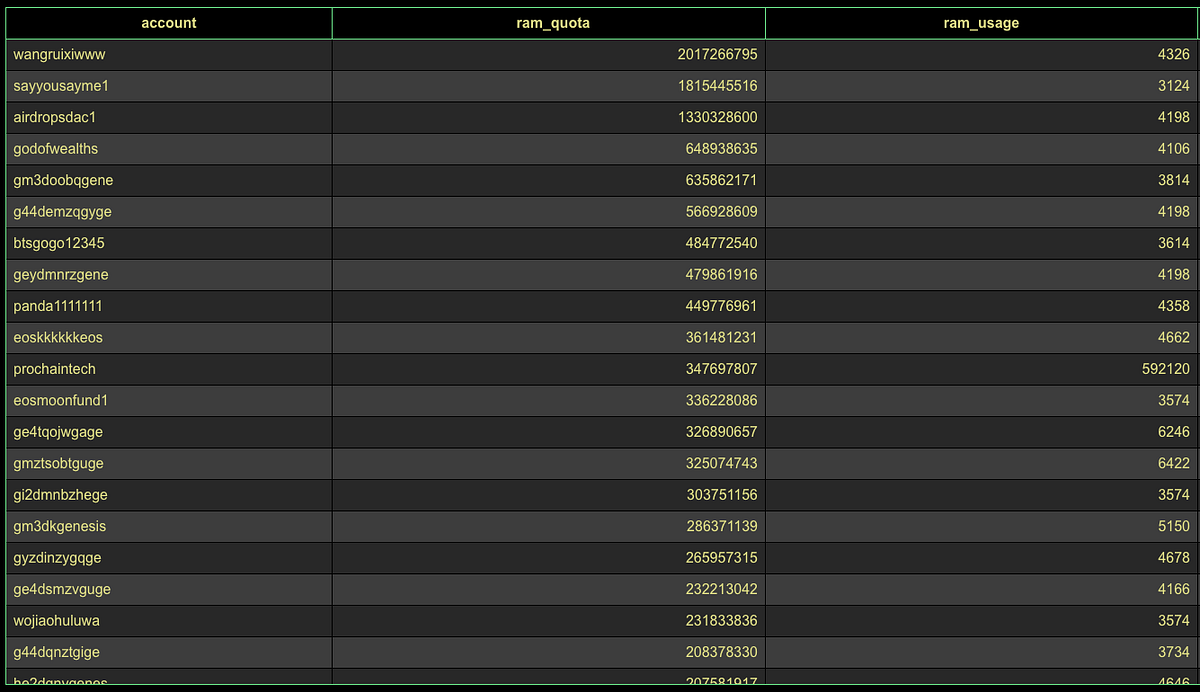Viewport: 1200px width, 692px height.
Task: Select the wangruixiwww account cell
Action: [x=169, y=55]
